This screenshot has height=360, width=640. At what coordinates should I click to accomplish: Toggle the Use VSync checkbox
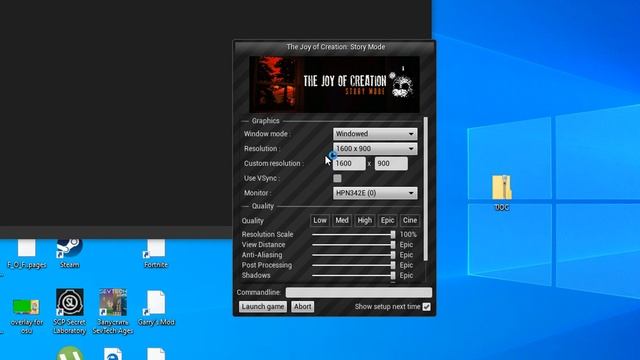[337, 178]
